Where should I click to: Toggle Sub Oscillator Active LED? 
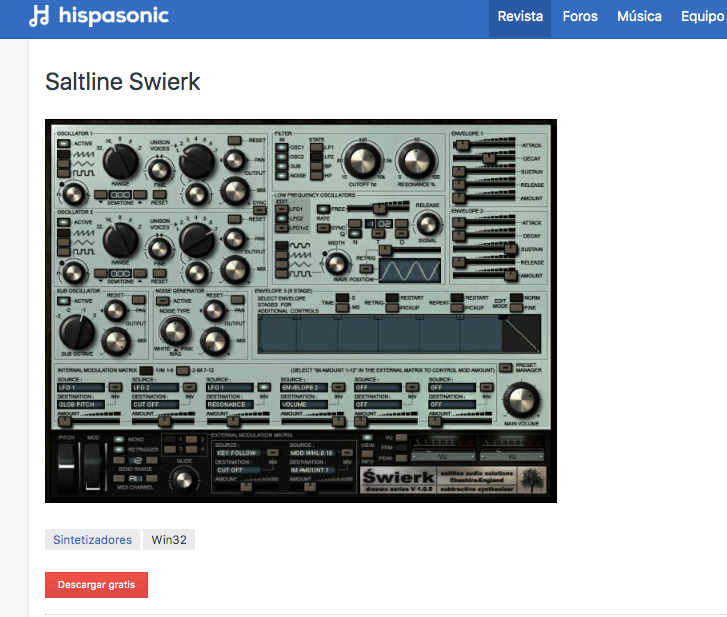pos(64,301)
